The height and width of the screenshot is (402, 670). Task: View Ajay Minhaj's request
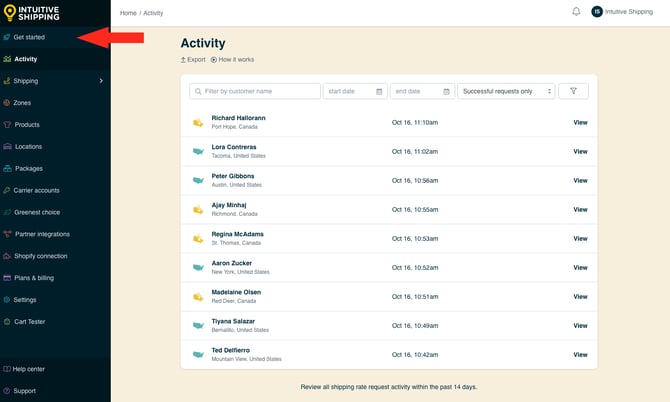click(580, 210)
